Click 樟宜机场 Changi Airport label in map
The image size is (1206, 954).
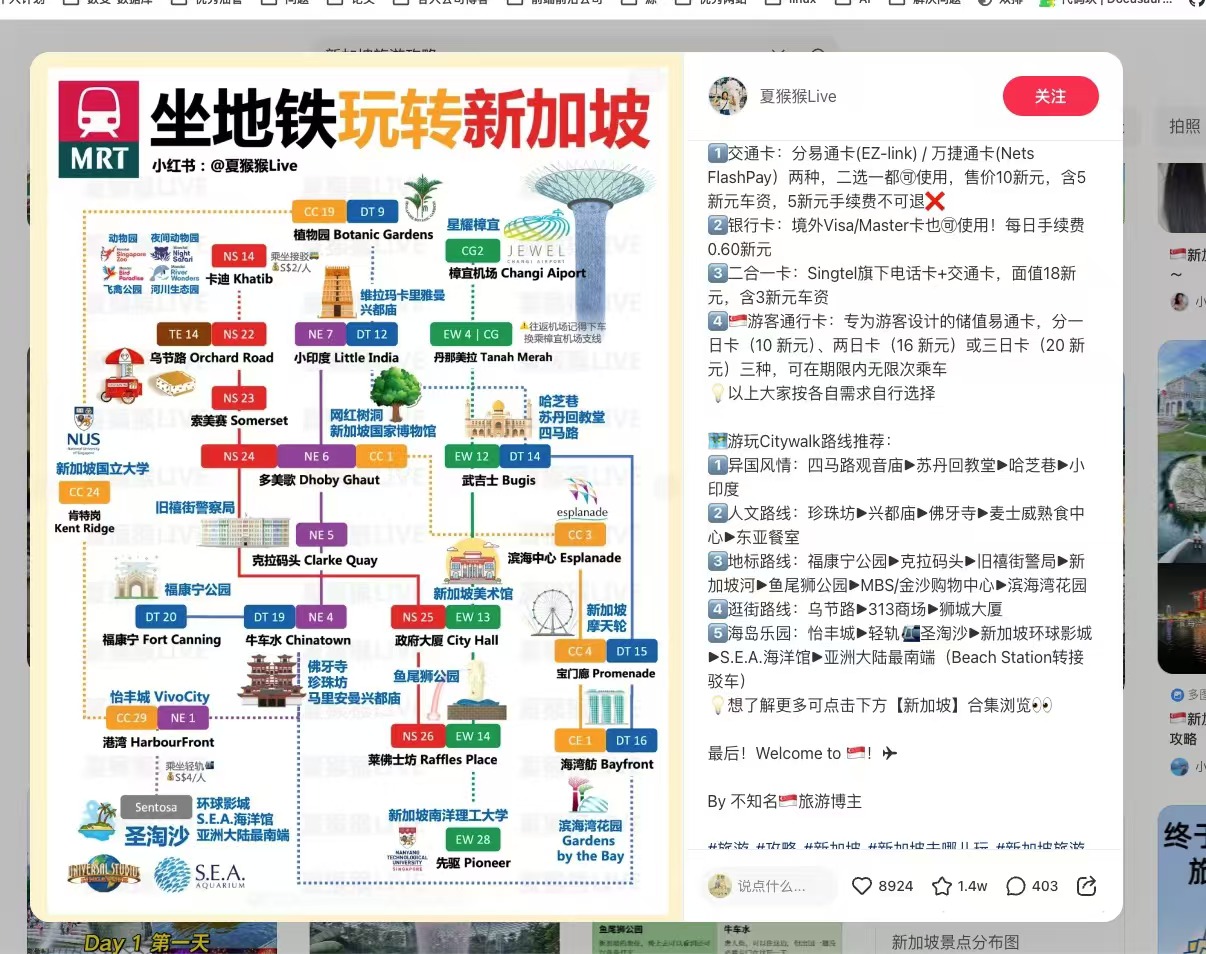517,273
